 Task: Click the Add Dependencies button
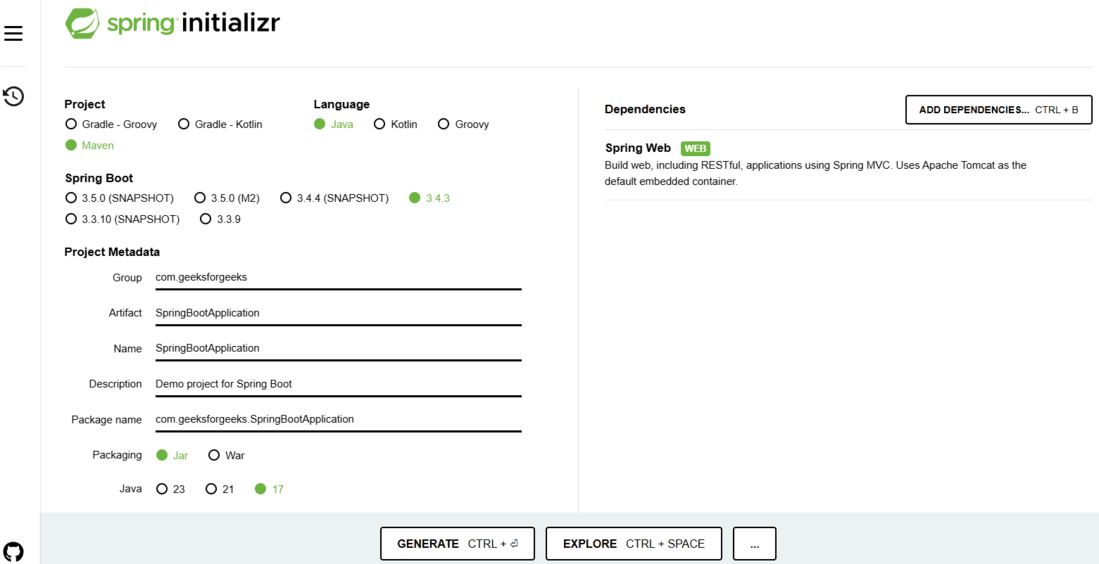click(998, 110)
